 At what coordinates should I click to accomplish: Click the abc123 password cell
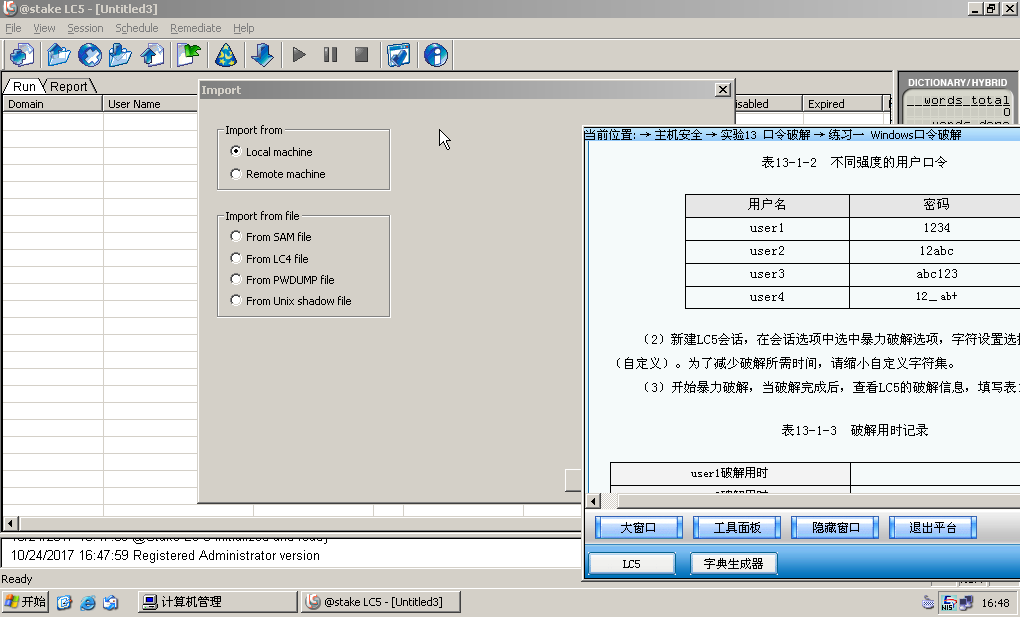[936, 274]
